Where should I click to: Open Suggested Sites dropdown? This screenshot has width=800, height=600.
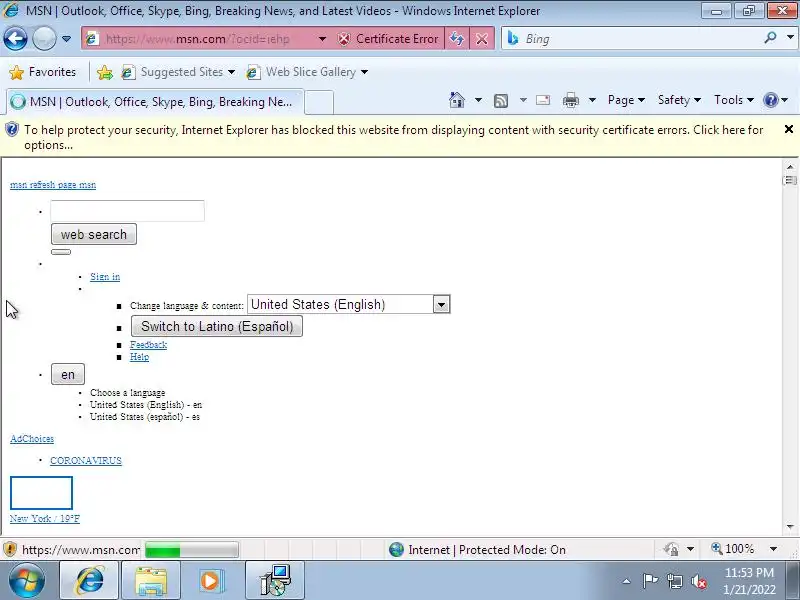(178, 72)
